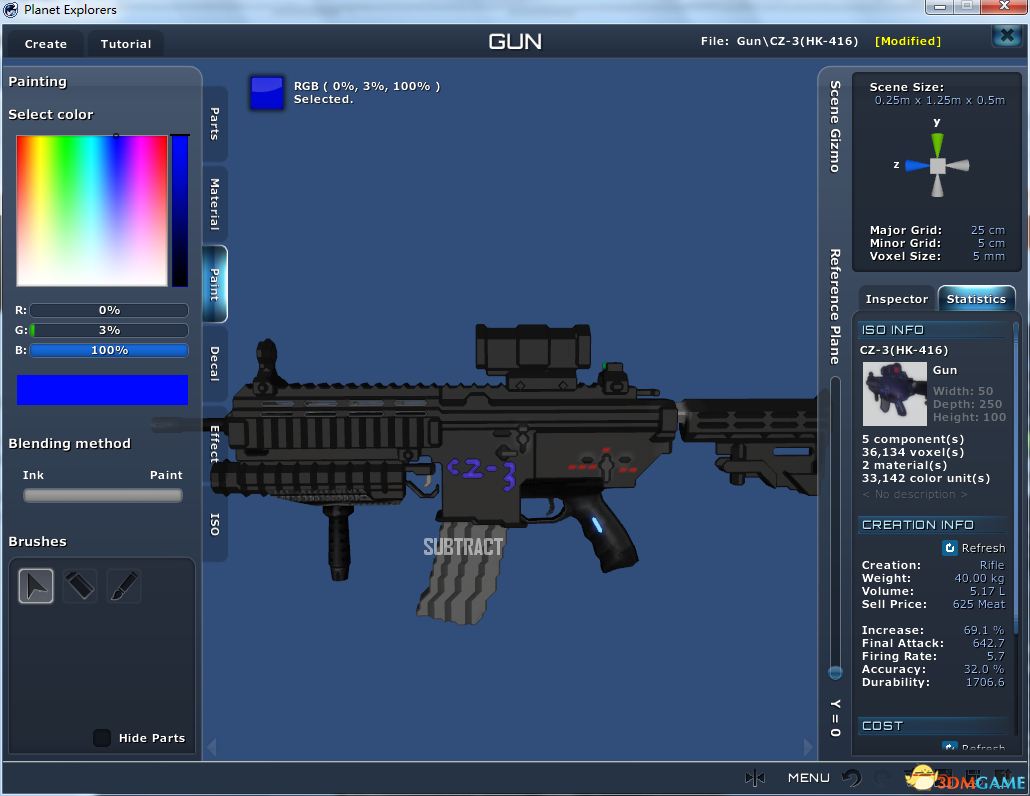Click the green Y axis cone gizmo

(937, 144)
